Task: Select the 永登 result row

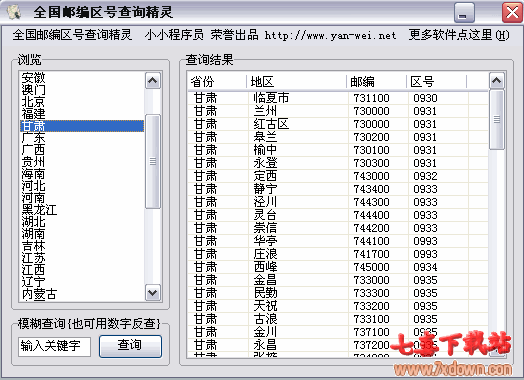Action: tap(338, 163)
